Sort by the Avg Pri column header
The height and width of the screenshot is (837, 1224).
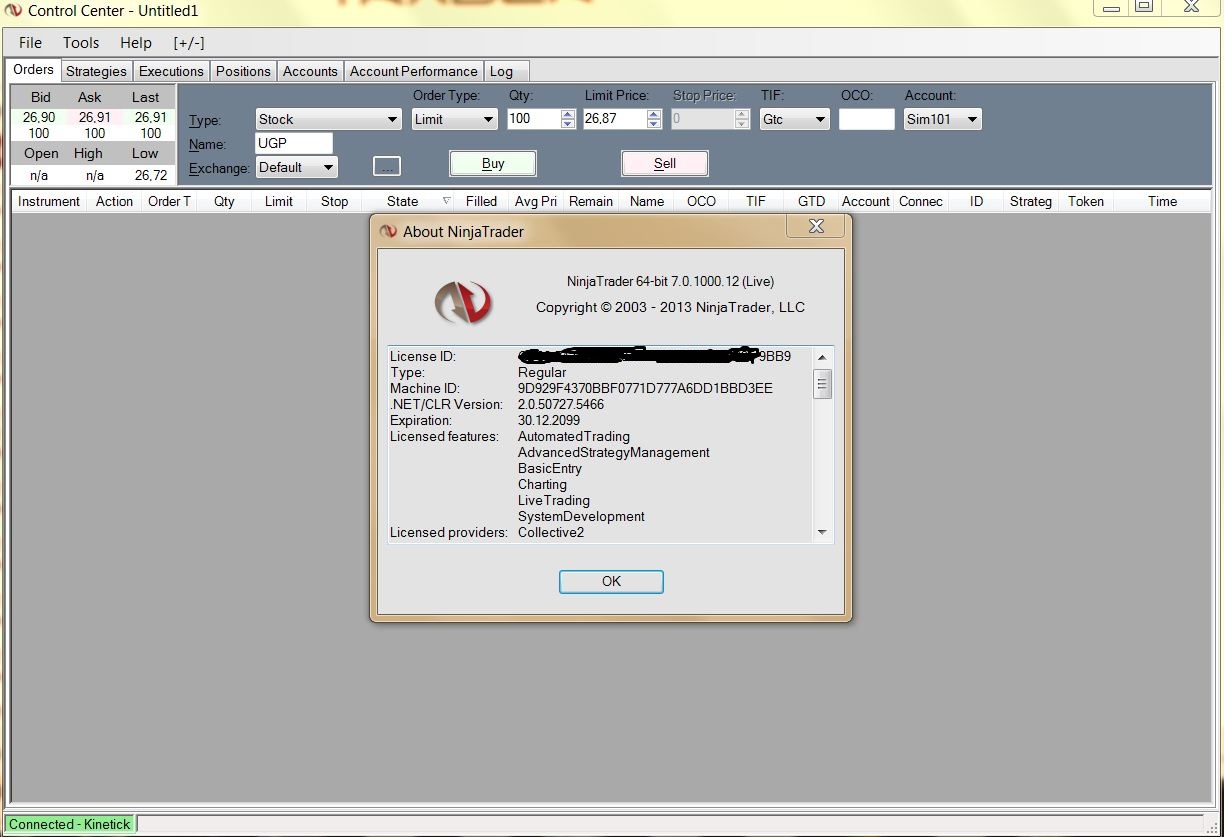pyautogui.click(x=536, y=201)
